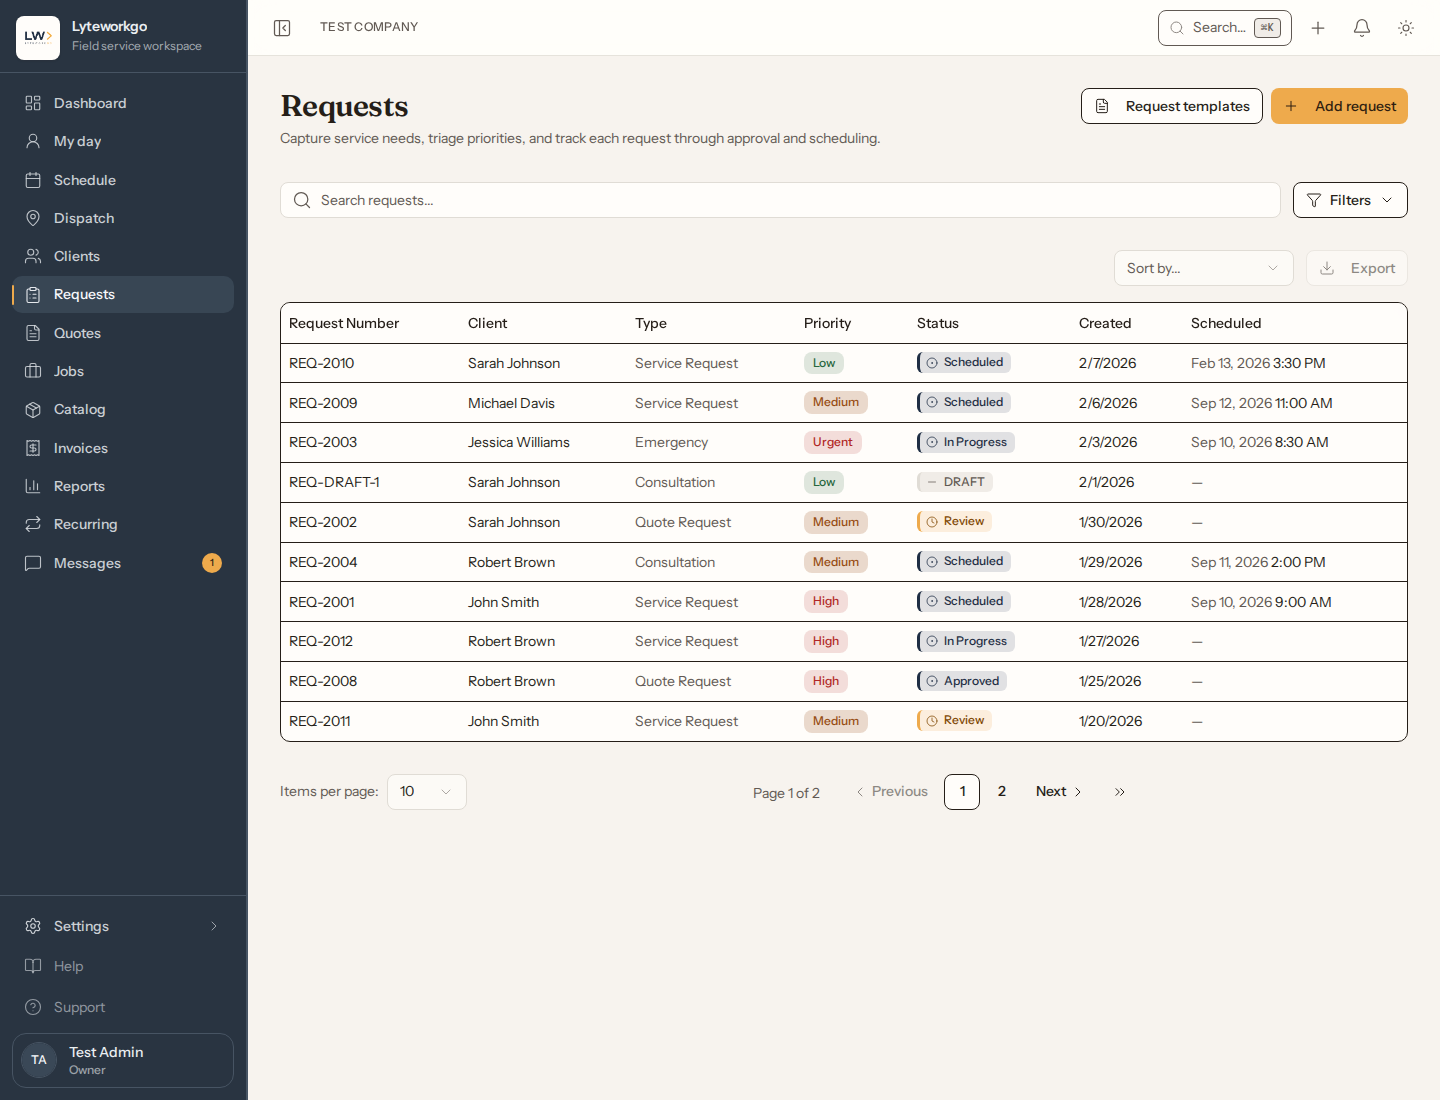Click Jessica Williams client name
This screenshot has height=1100, width=1440.
click(x=519, y=442)
